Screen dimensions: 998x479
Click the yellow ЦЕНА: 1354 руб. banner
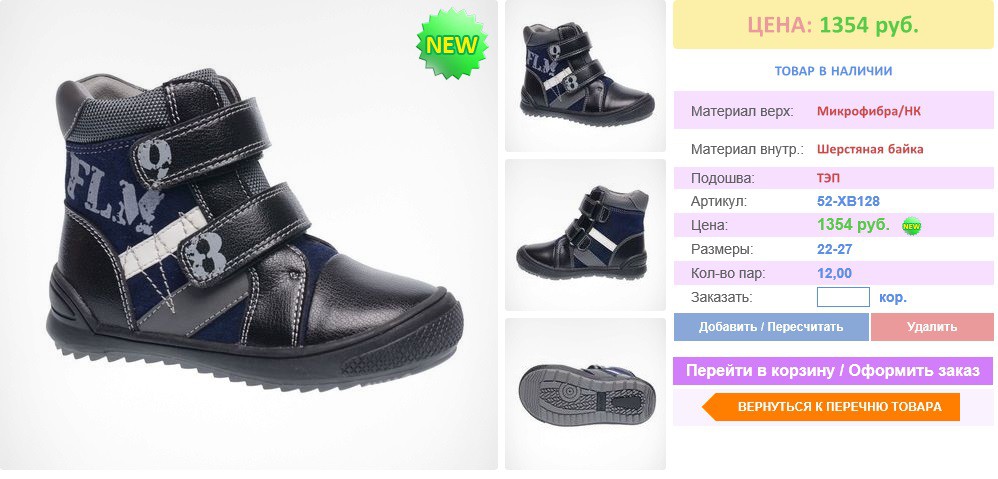[x=833, y=25]
